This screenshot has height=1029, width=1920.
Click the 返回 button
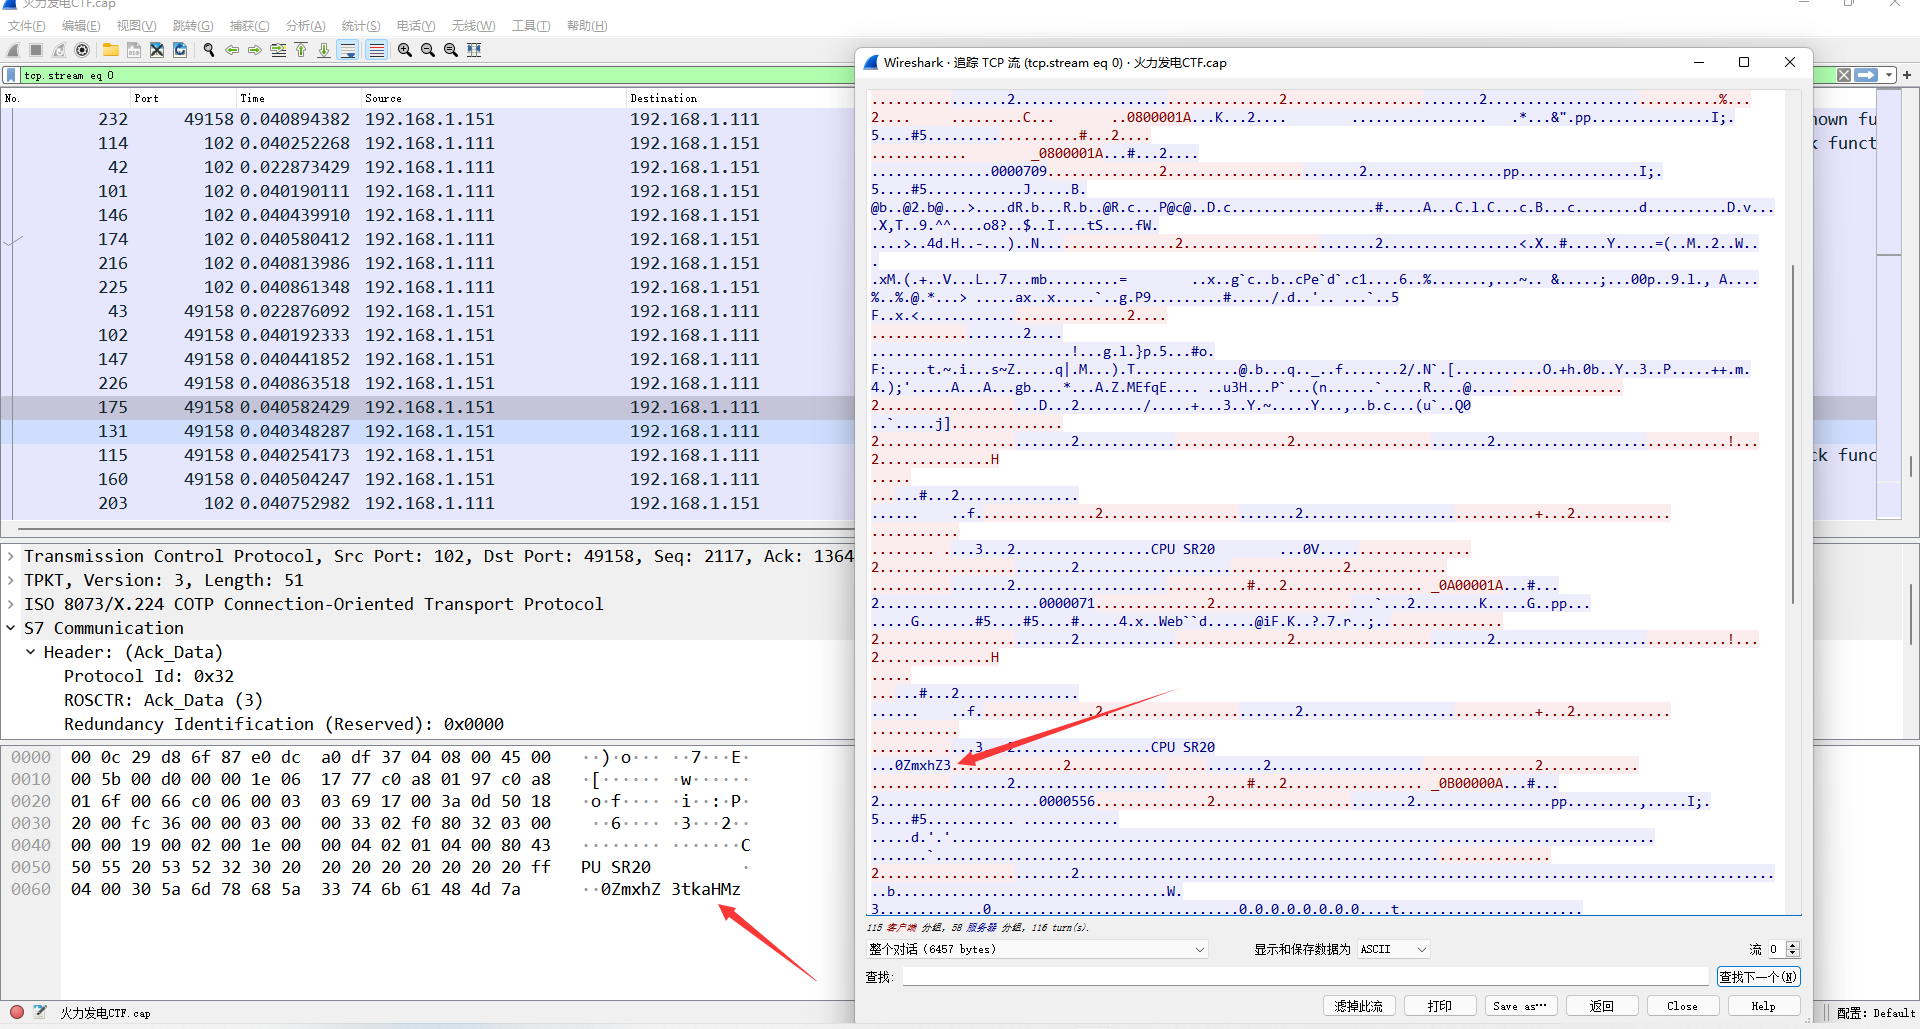pos(1601,1006)
